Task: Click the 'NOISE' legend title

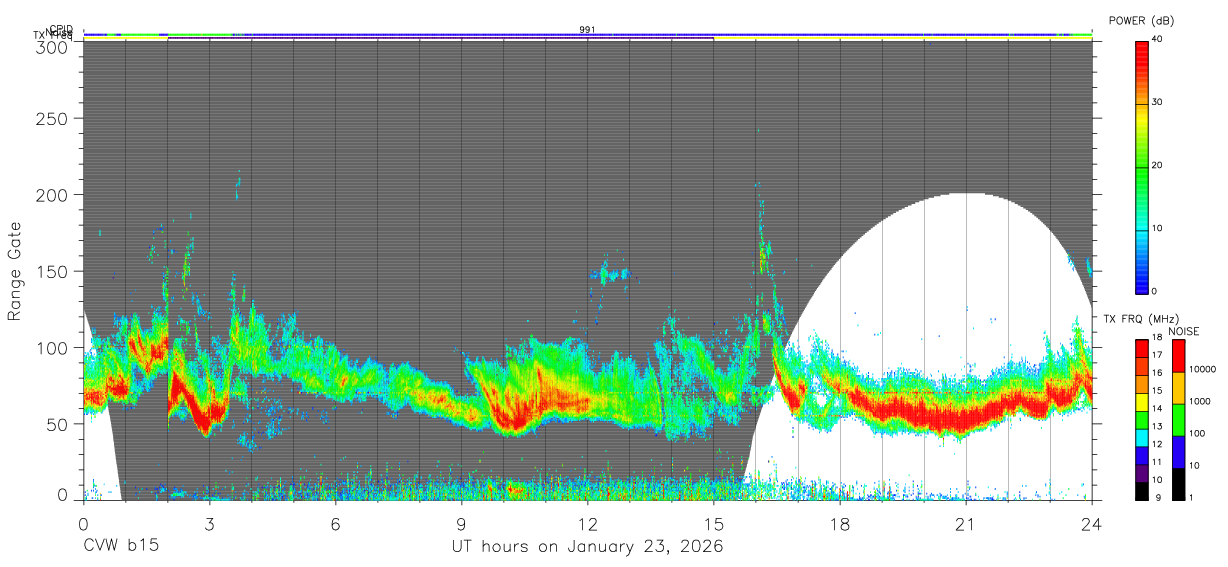Action: tap(1184, 331)
